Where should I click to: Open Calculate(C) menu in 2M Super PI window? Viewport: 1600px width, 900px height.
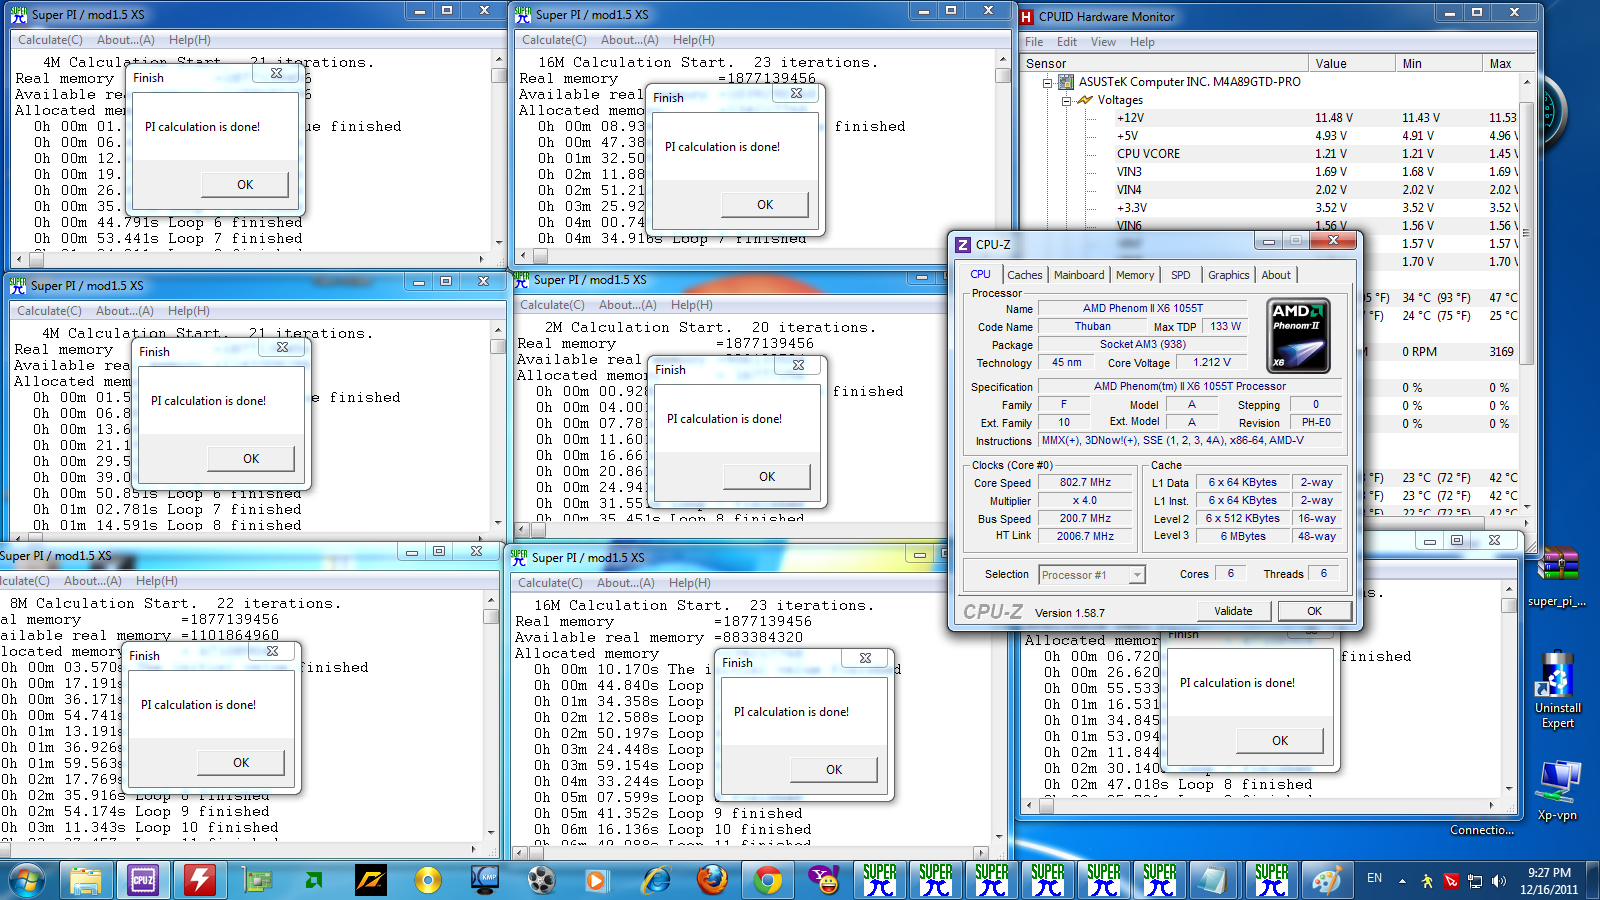552,305
